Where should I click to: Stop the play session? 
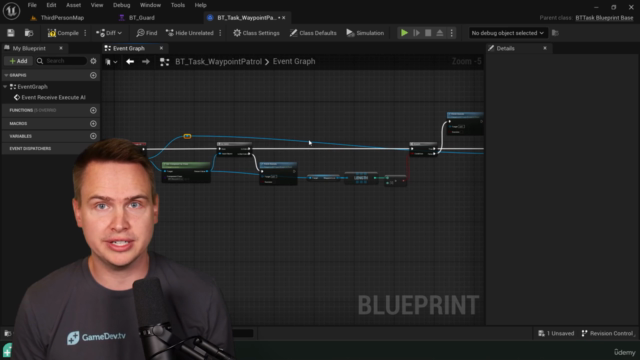click(428, 33)
